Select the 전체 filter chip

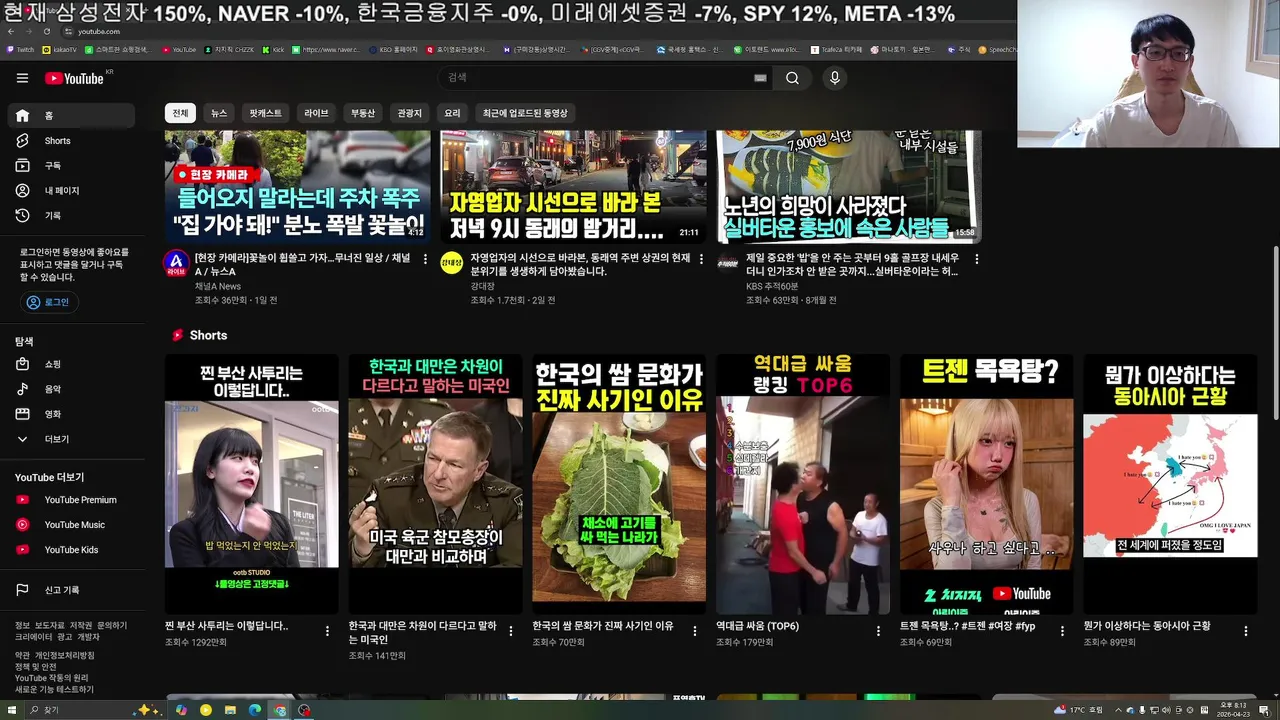pos(180,113)
